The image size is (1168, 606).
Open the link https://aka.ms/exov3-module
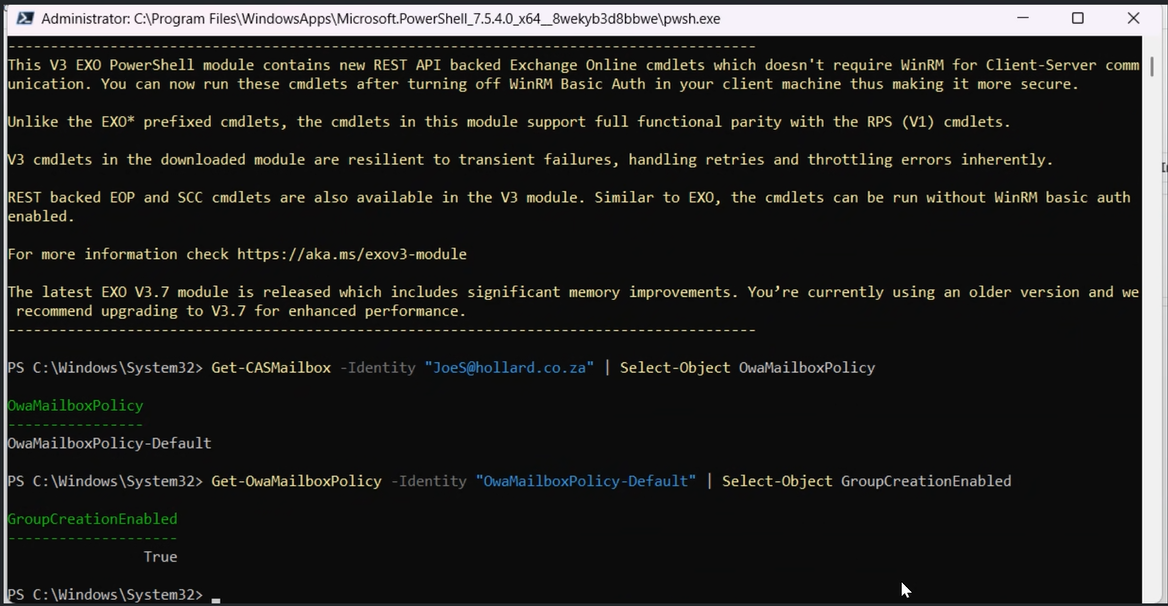click(350, 253)
